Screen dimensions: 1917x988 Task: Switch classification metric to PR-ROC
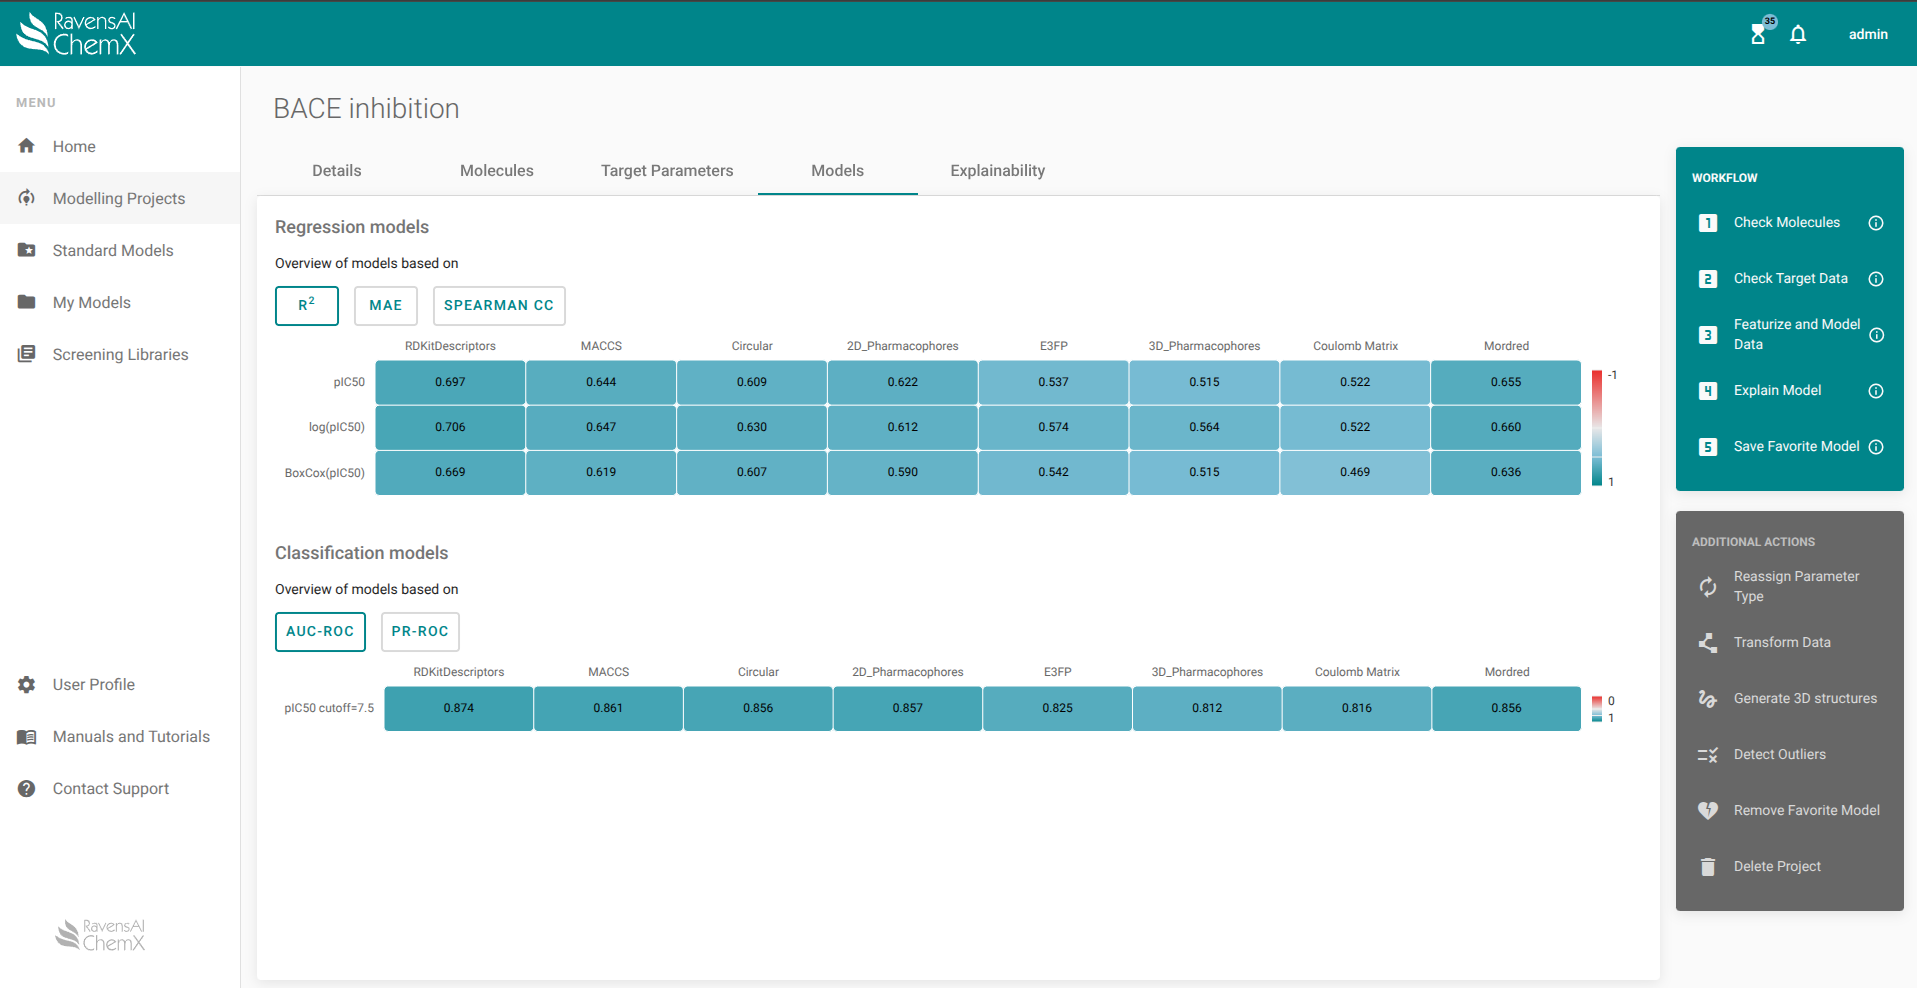coord(420,632)
